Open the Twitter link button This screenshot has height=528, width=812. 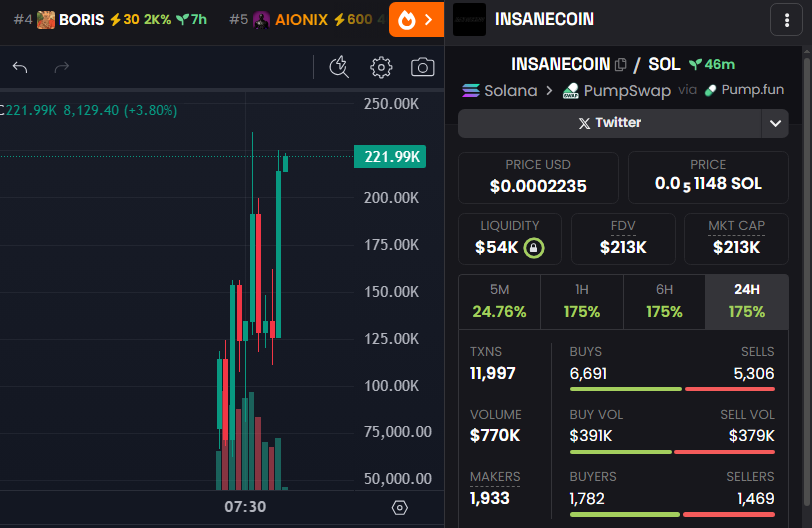point(610,123)
